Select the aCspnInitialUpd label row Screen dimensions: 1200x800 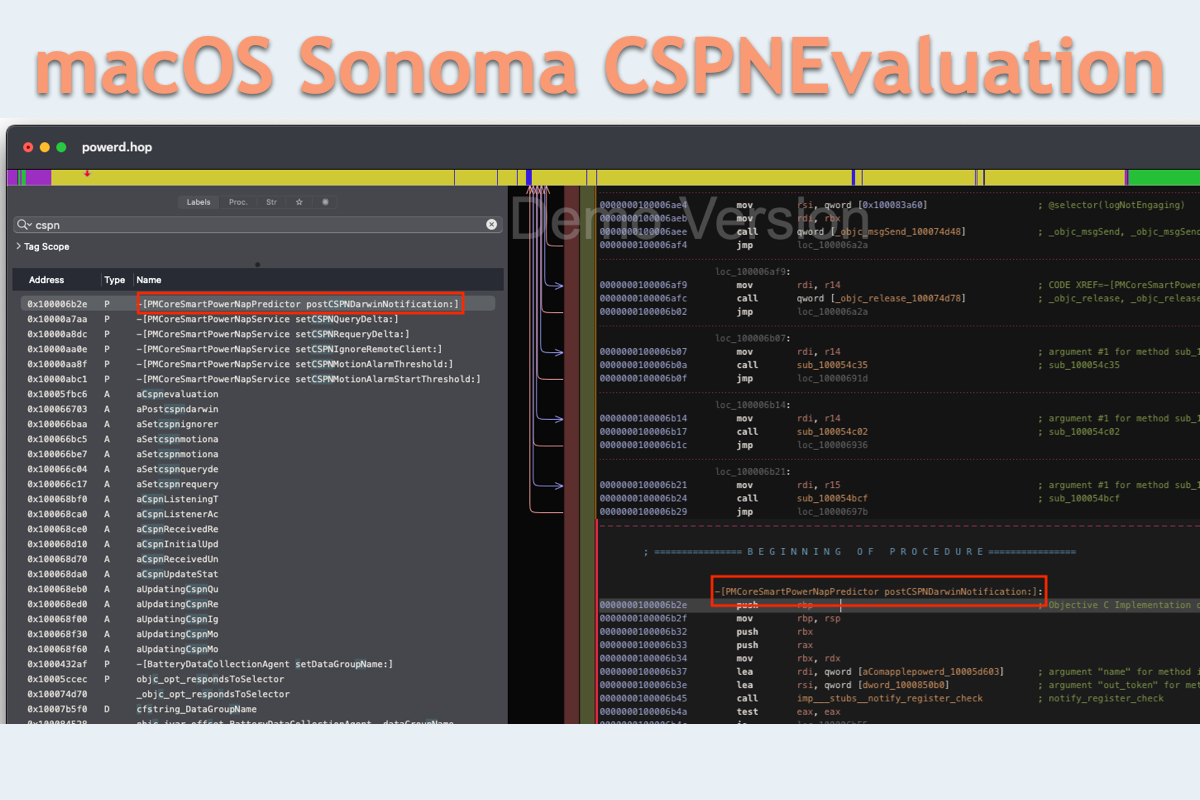[x=258, y=544]
